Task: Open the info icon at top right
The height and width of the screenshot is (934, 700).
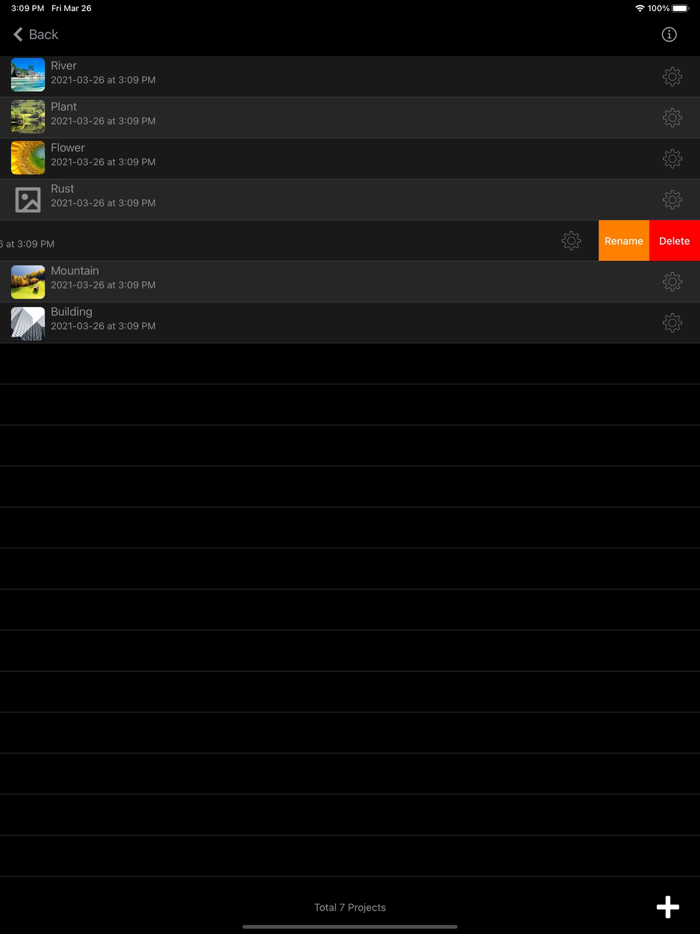Action: (x=669, y=35)
